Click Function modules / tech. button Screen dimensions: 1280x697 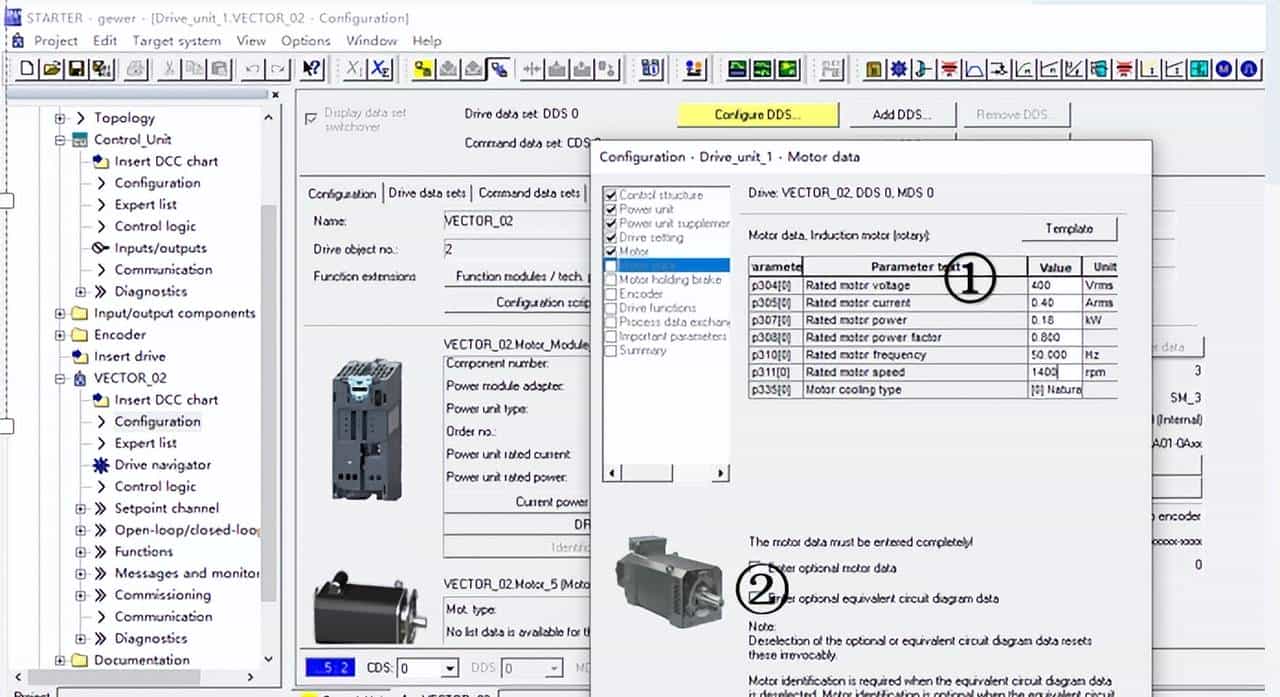[517, 276]
